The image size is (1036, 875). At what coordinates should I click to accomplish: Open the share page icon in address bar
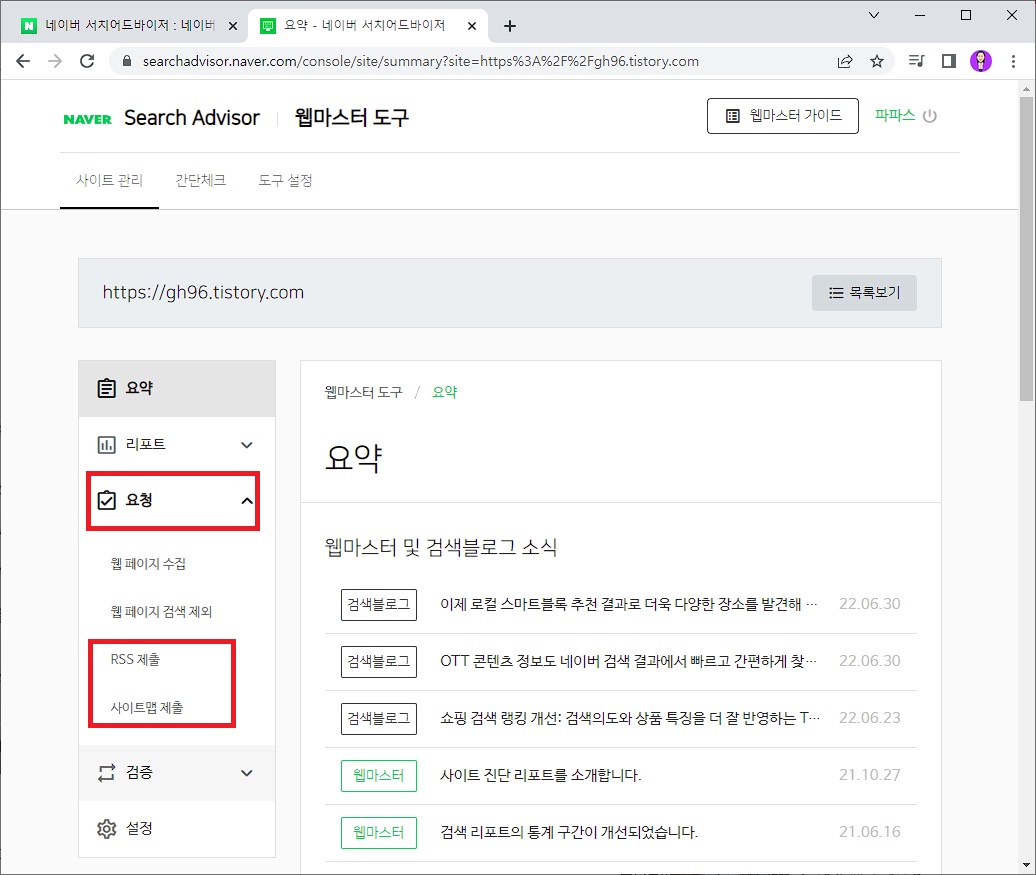click(845, 61)
